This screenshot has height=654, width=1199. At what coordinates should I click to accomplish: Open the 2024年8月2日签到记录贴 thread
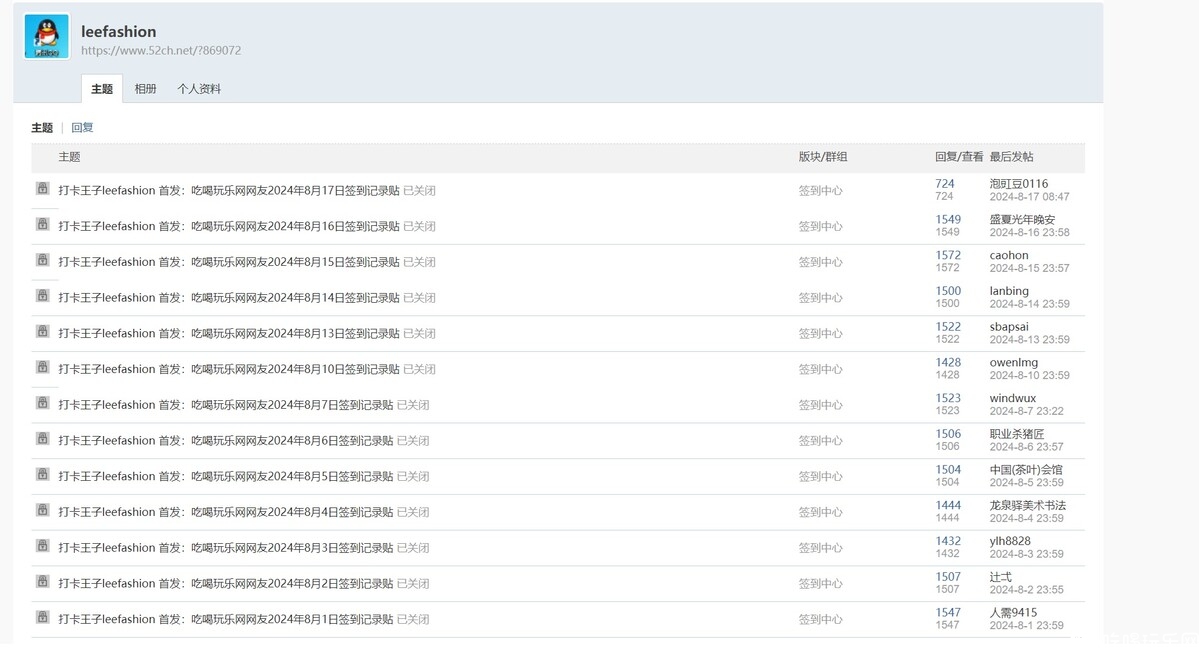point(226,583)
